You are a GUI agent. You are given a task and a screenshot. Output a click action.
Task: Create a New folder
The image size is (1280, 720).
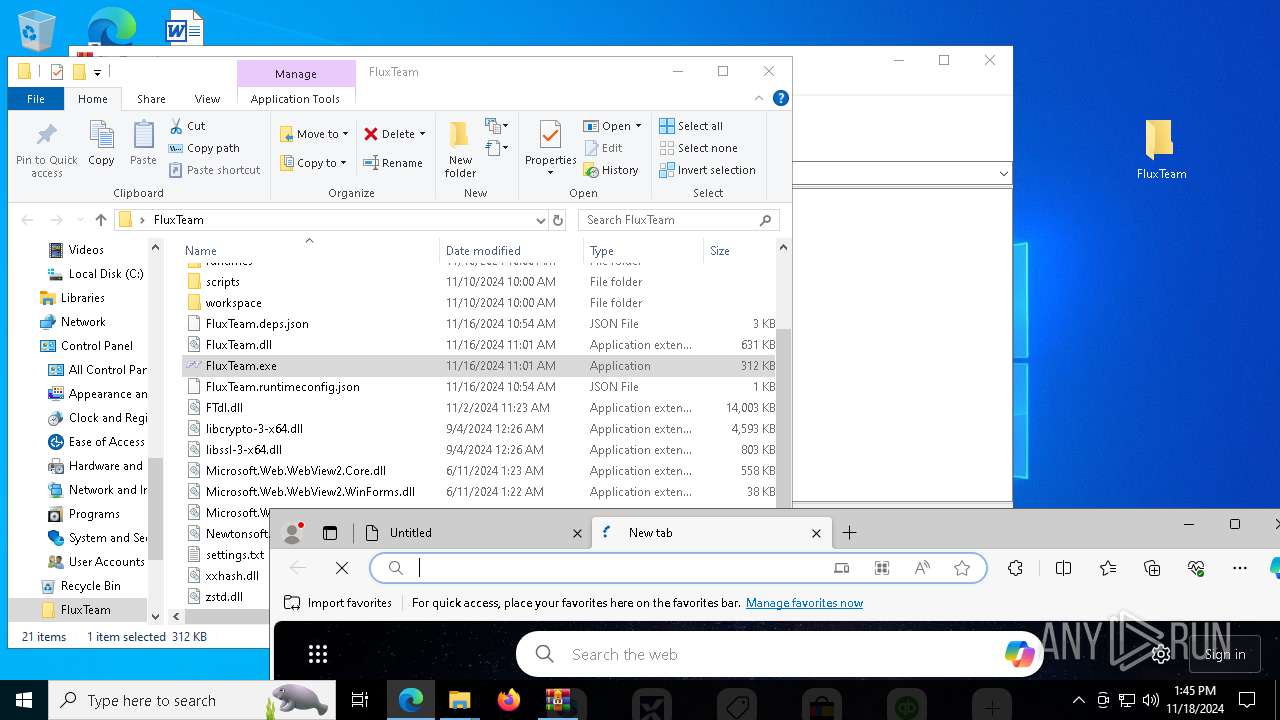(460, 150)
